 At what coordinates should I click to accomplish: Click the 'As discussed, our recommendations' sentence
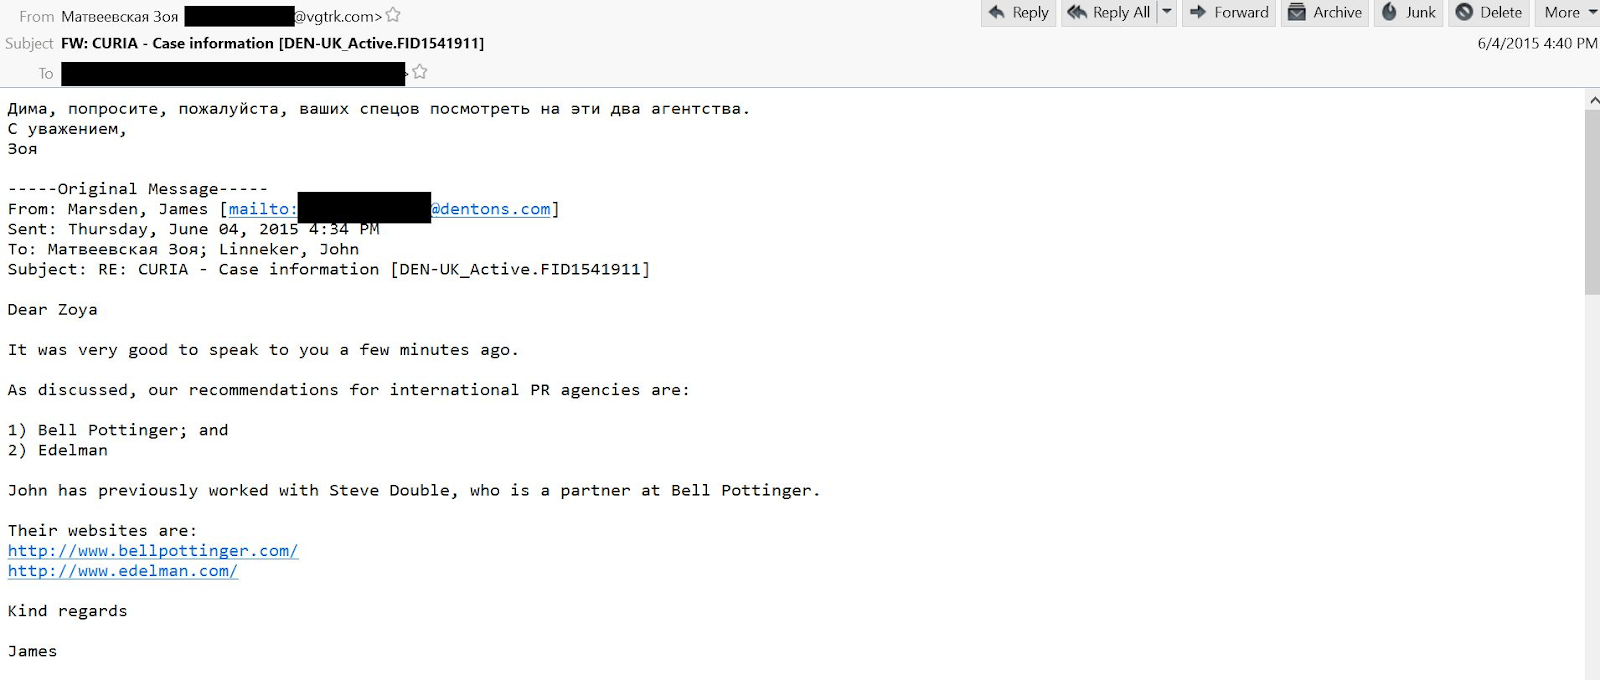pyautogui.click(x=348, y=390)
